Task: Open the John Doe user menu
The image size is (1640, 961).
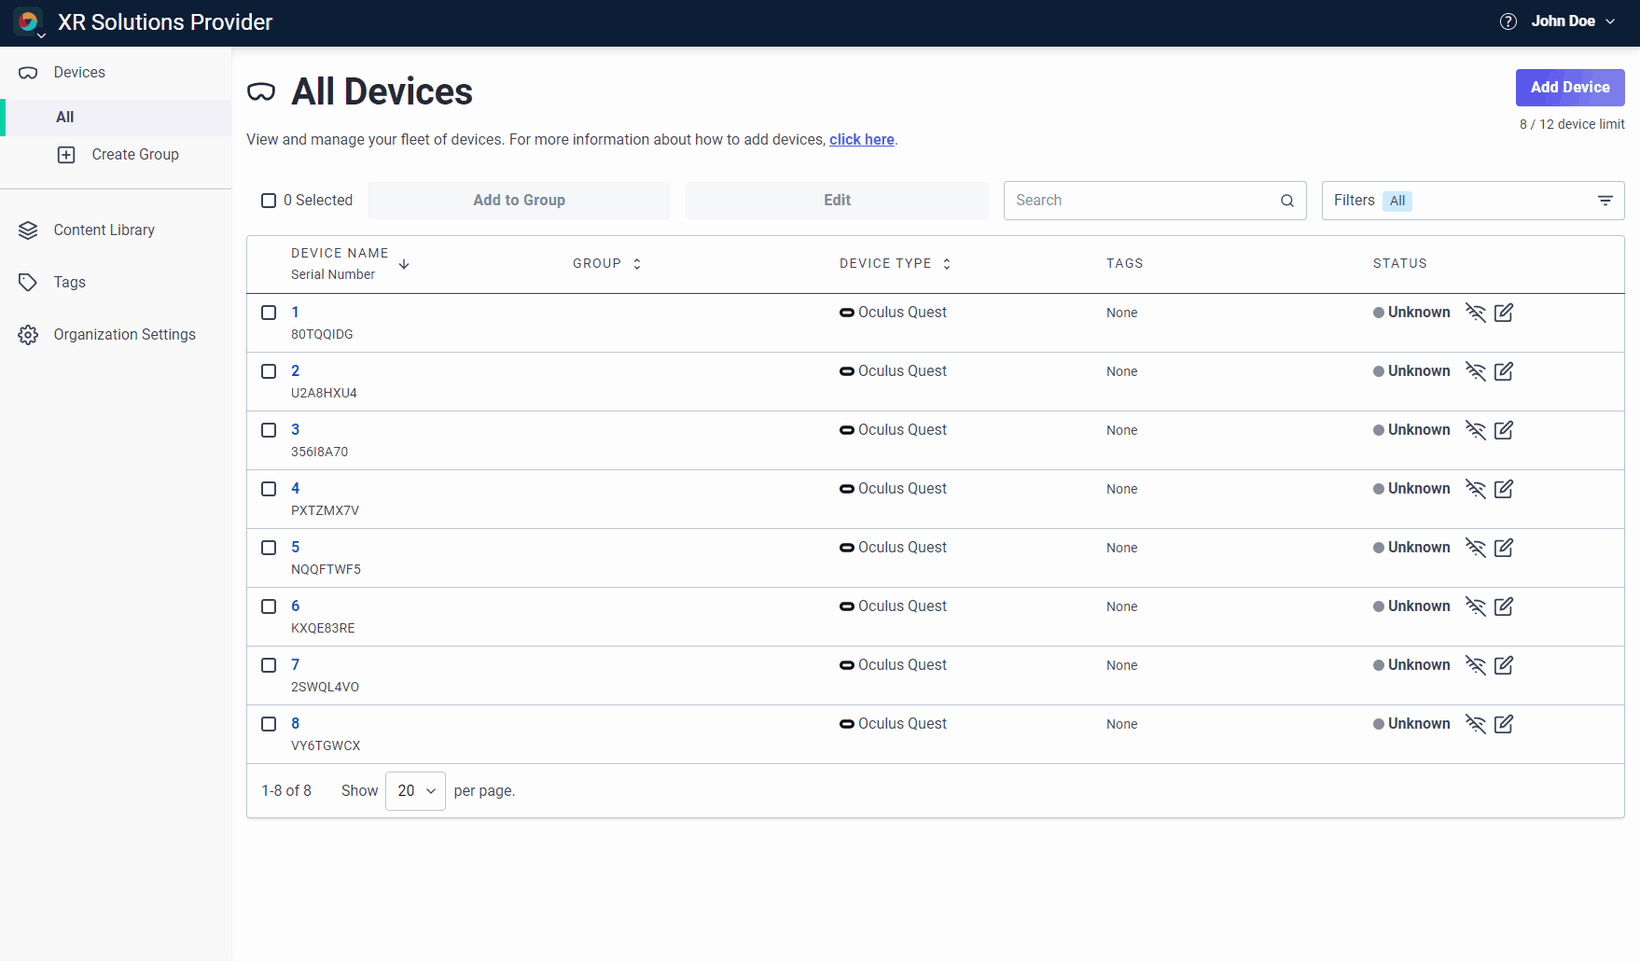Action: coord(1573,22)
